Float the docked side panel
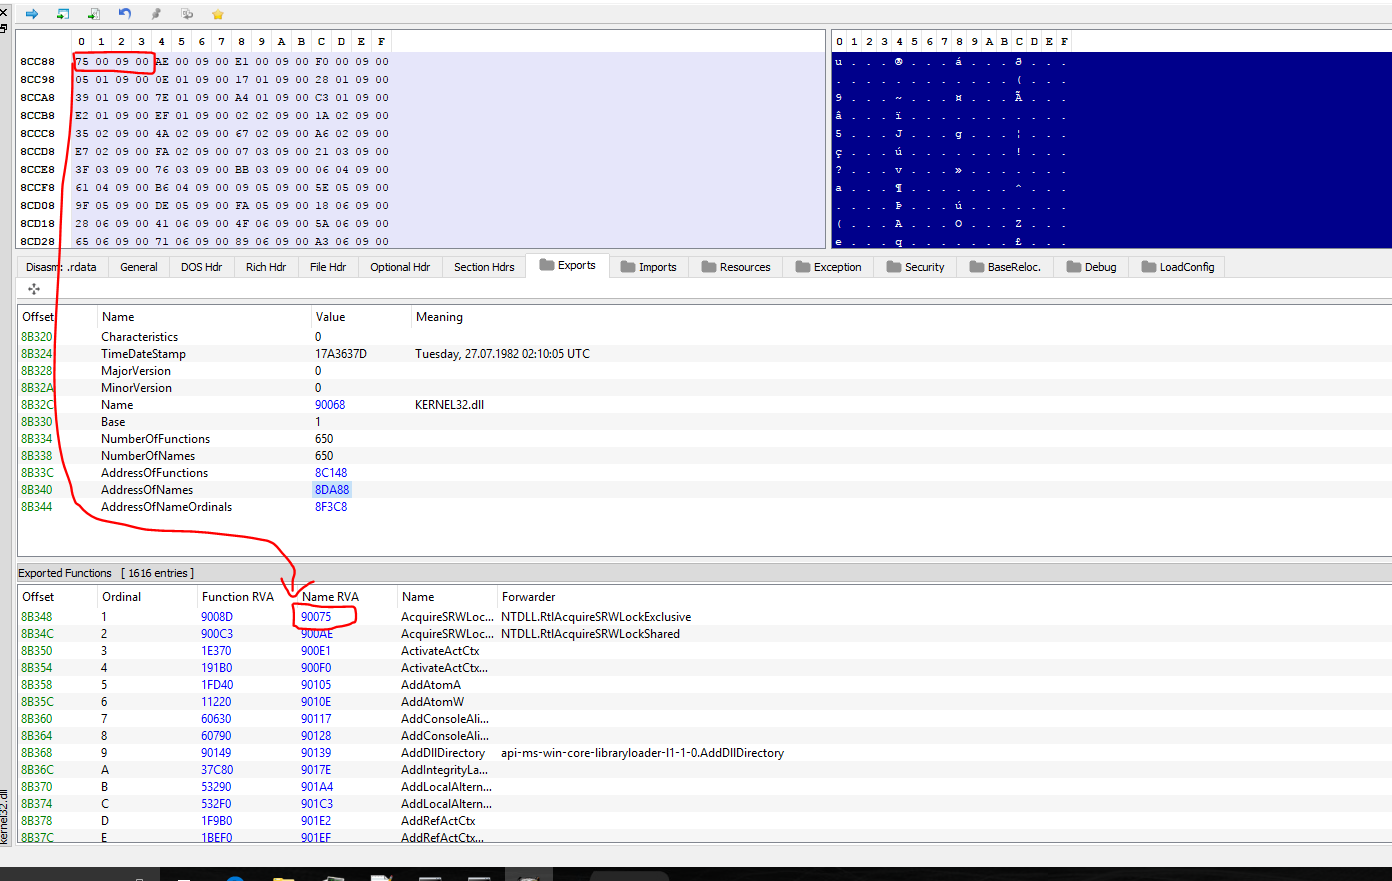1392x881 pixels. coord(4,27)
